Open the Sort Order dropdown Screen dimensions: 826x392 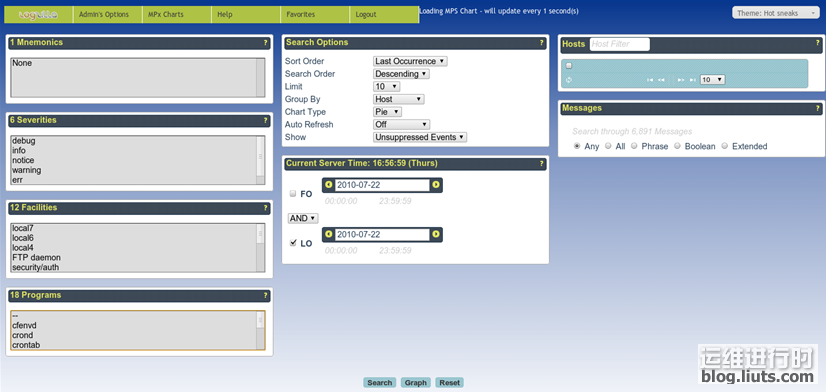[x=410, y=61]
